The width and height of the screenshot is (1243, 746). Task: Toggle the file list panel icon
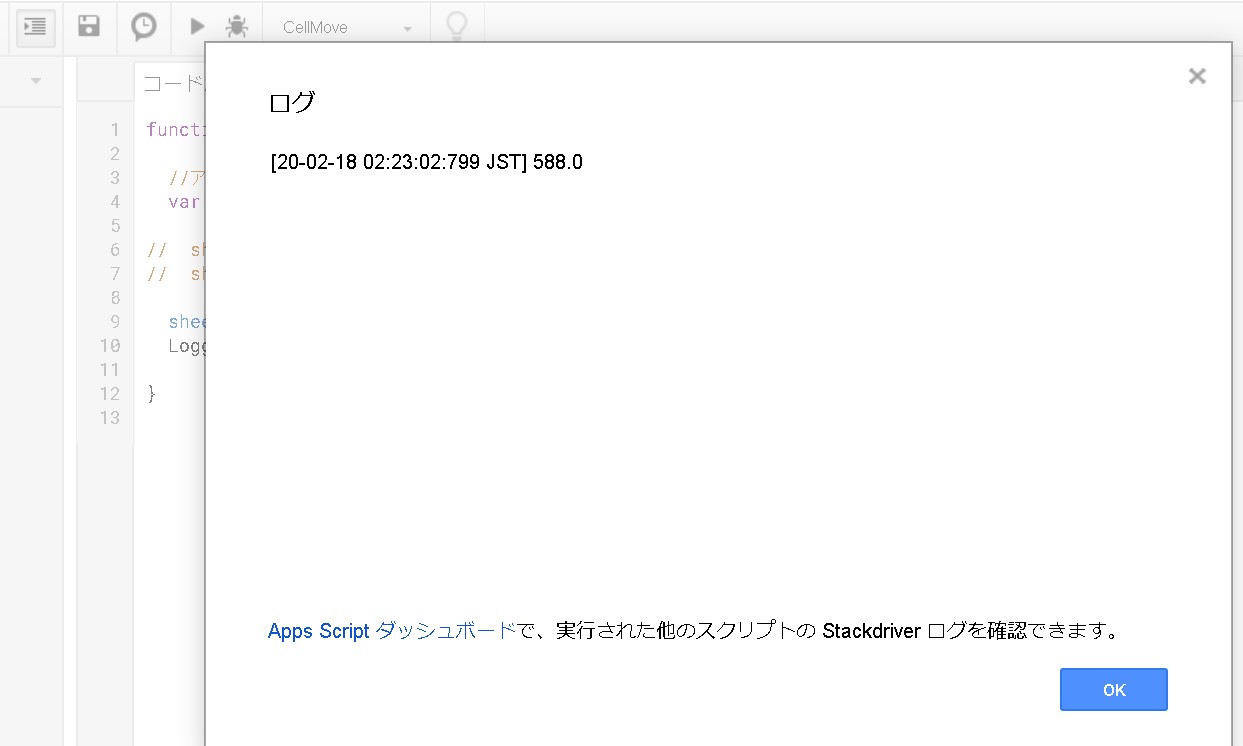35,27
